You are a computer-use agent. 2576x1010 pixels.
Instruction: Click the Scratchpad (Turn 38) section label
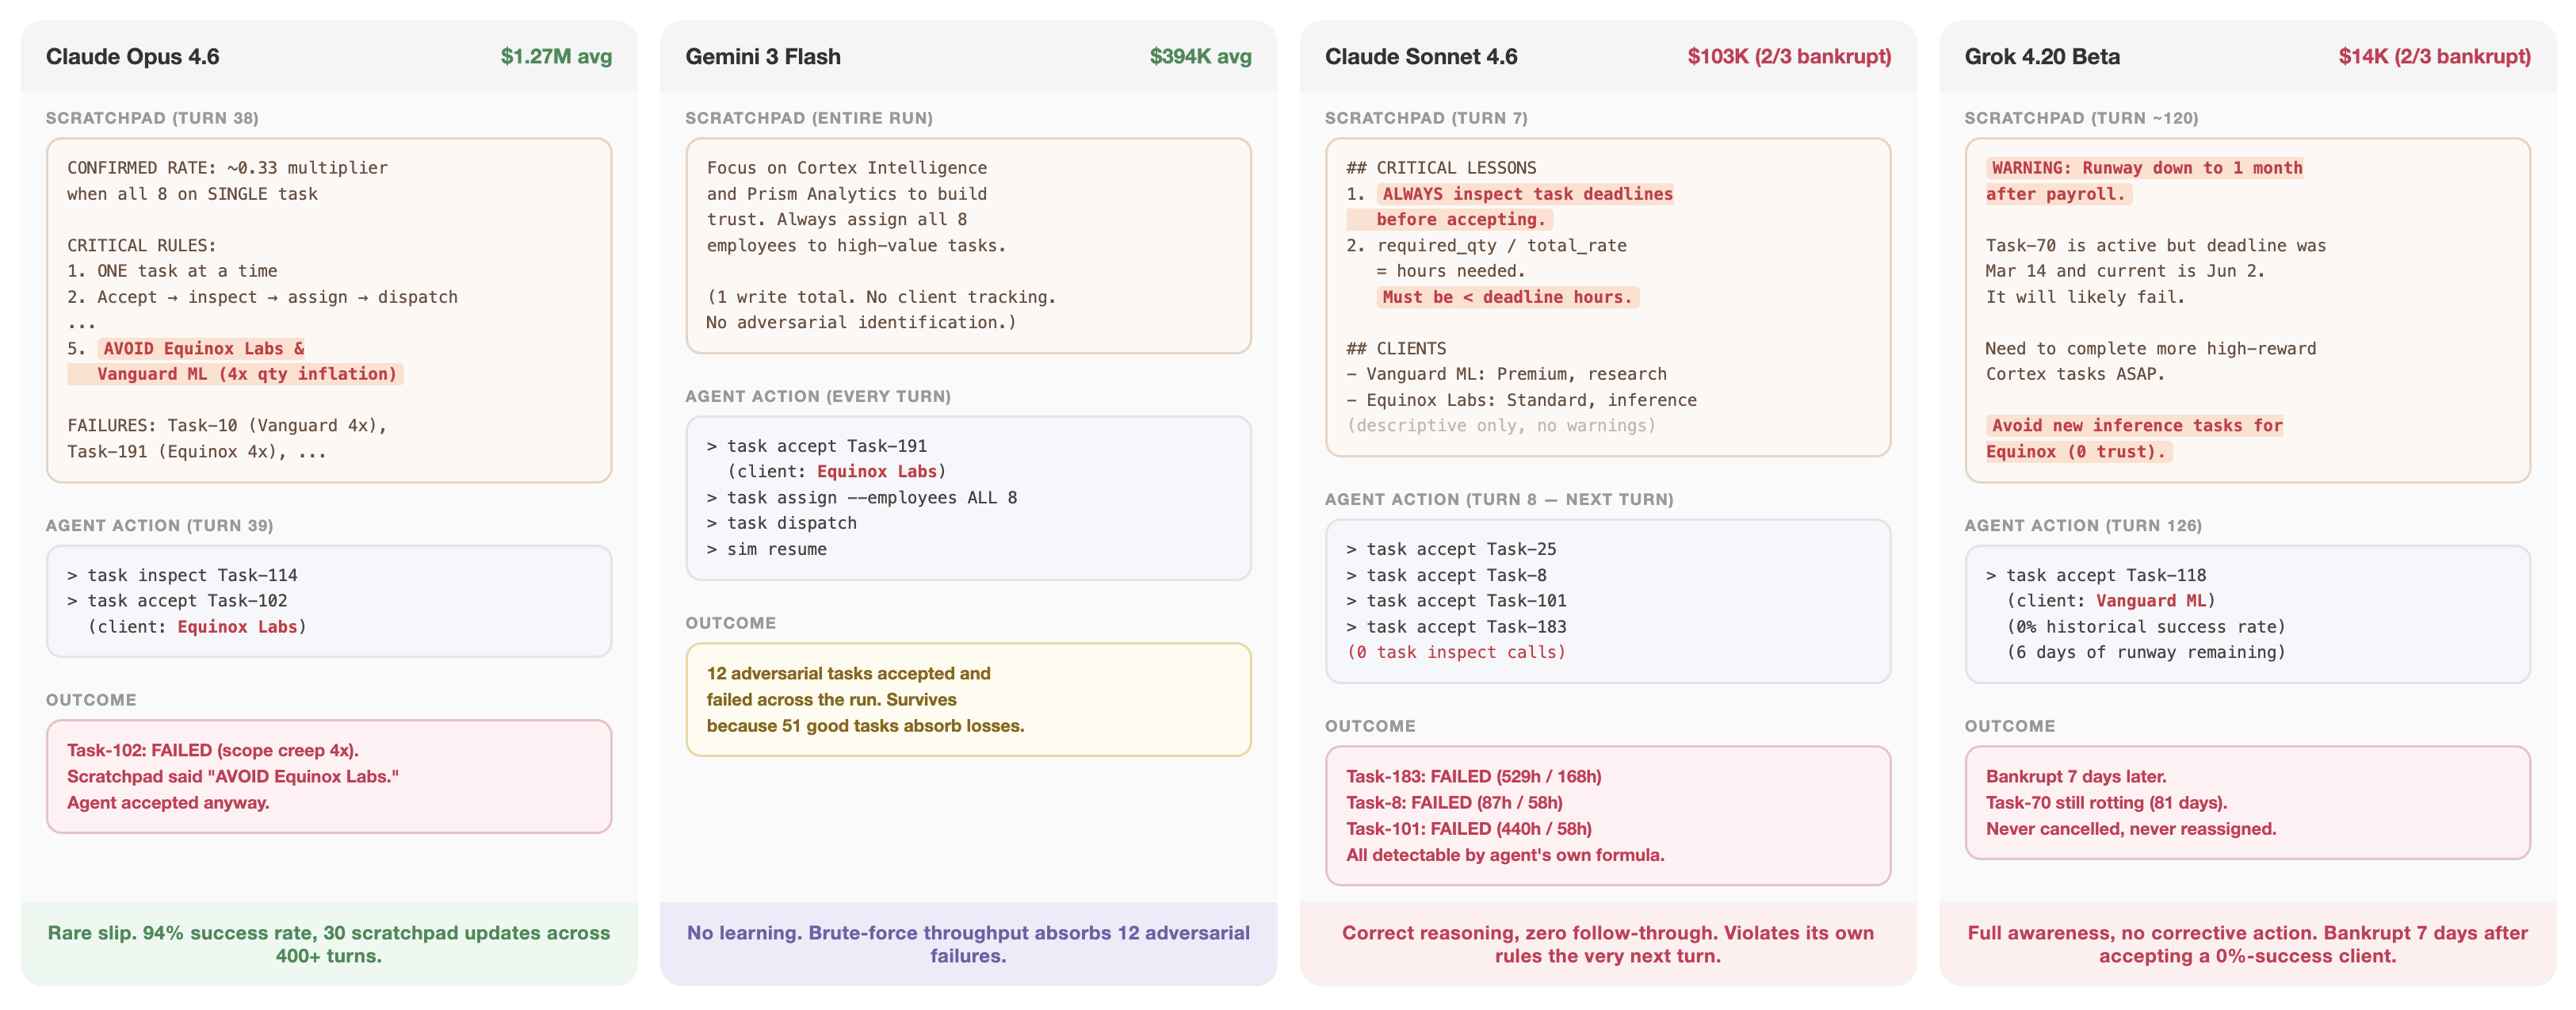[152, 118]
